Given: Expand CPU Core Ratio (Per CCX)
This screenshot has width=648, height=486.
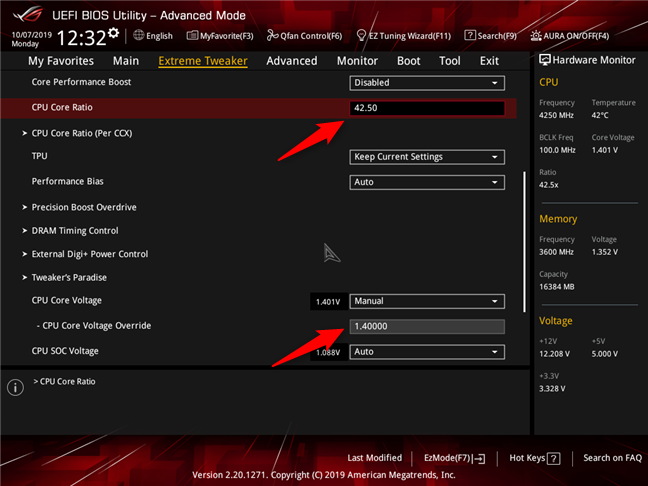Looking at the screenshot, I should [82, 133].
